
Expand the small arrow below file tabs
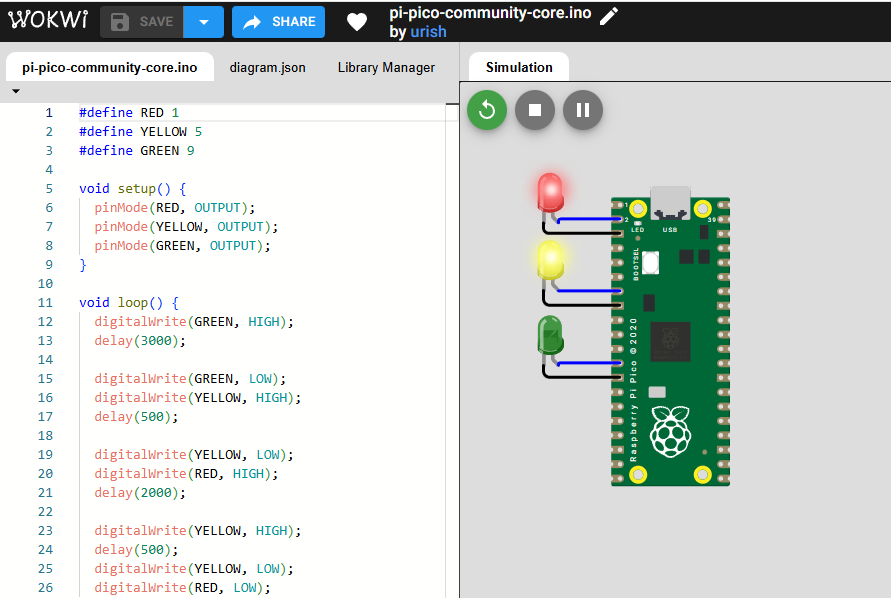tap(16, 91)
